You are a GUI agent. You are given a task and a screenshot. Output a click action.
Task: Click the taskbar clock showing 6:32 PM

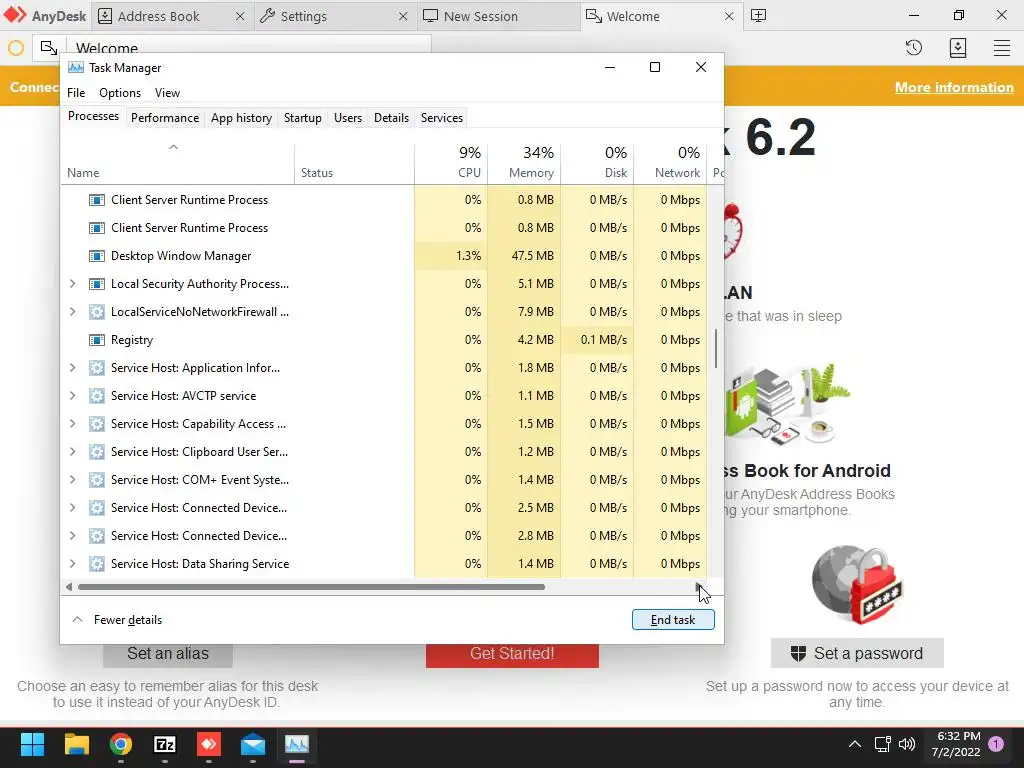pyautogui.click(x=956, y=744)
